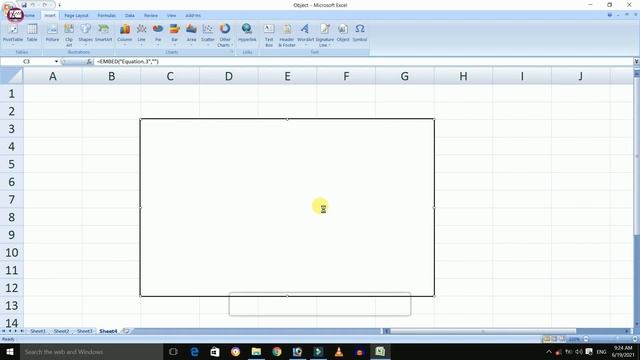Switch to the Formulas tab

click(x=107, y=16)
